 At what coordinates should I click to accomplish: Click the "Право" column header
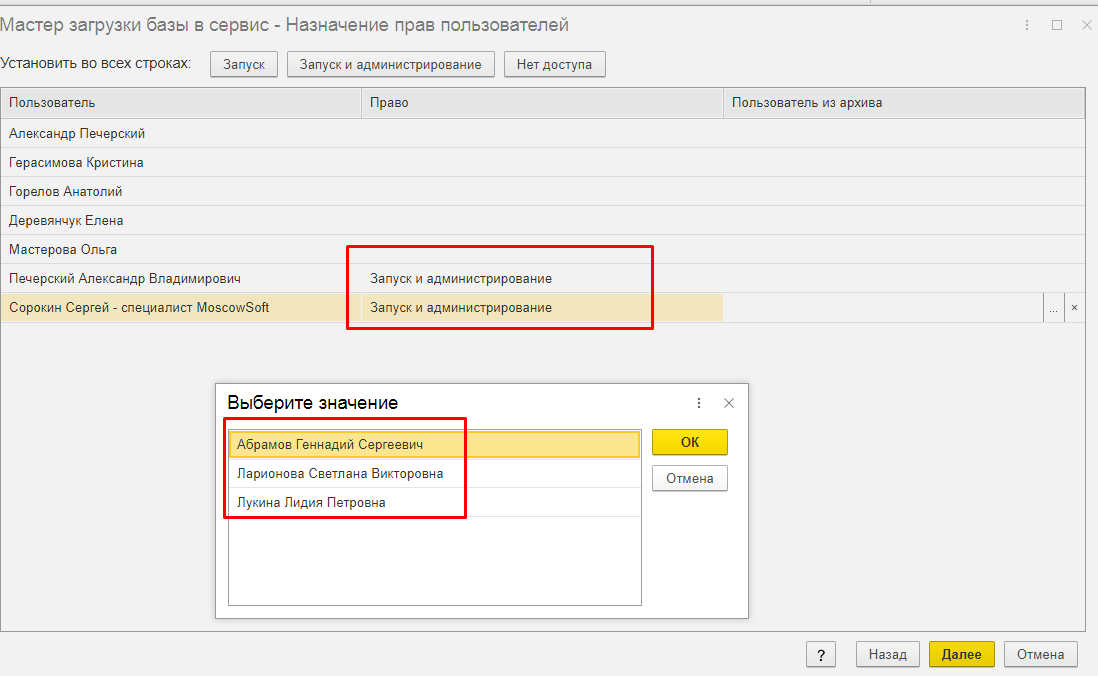541,103
